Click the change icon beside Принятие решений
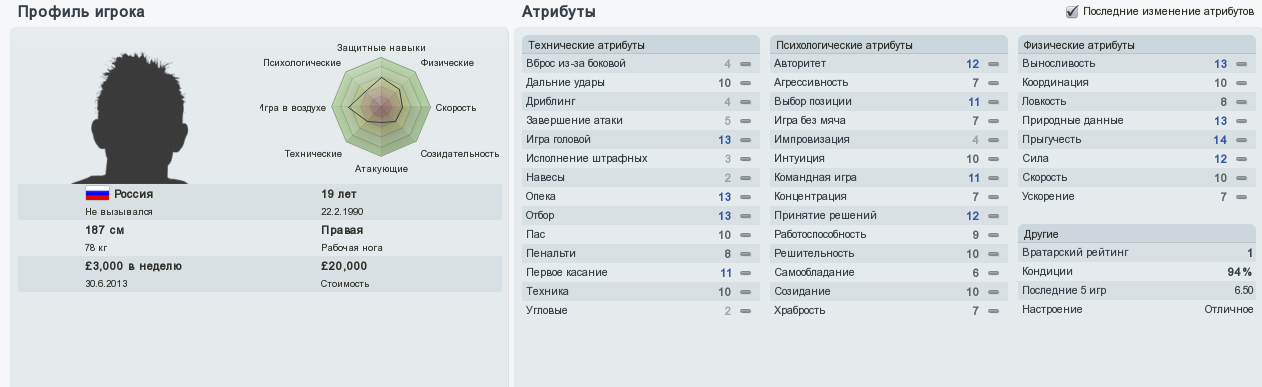 pos(993,216)
